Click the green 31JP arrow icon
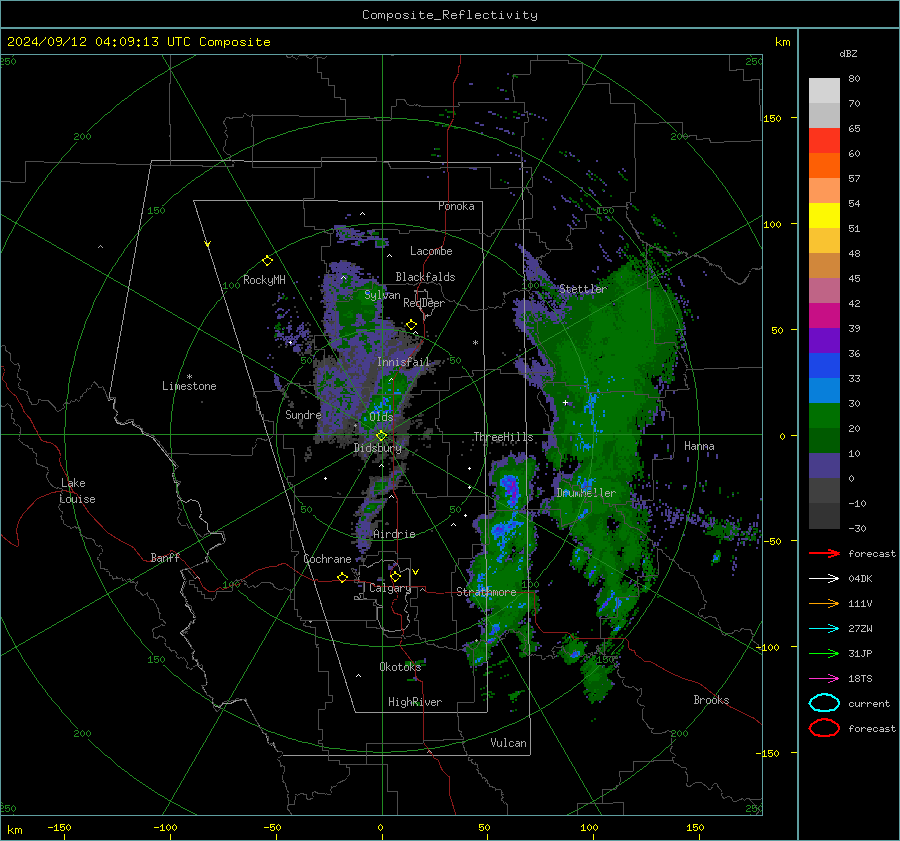This screenshot has height=841, width=900. click(x=824, y=653)
